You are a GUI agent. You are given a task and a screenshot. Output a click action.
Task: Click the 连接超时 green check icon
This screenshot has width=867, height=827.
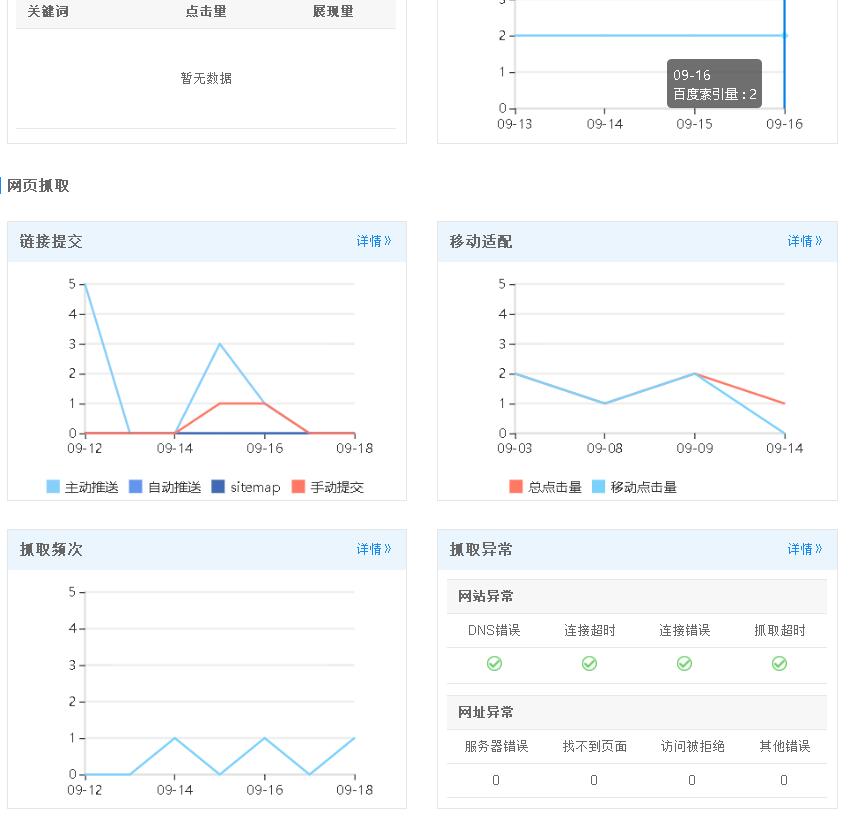tap(589, 664)
